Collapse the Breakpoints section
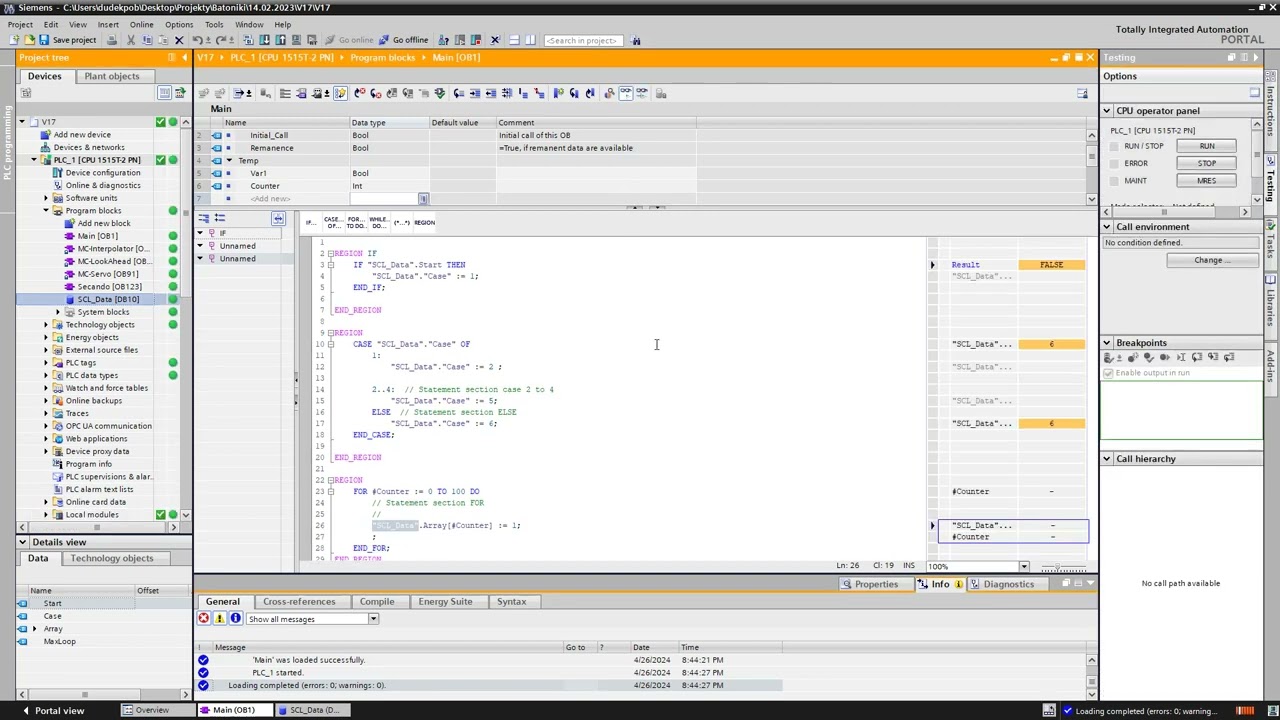This screenshot has width=1280, height=720. (1107, 343)
